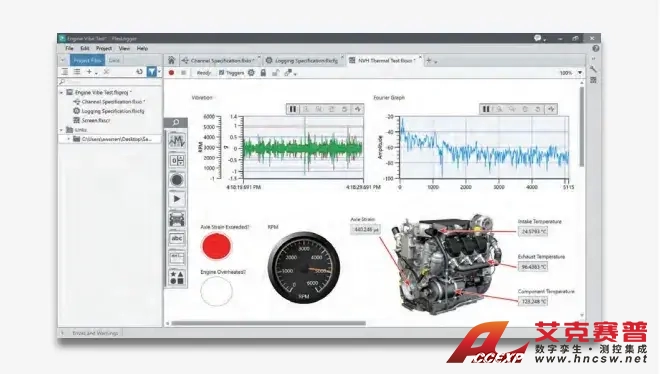The width and height of the screenshot is (660, 374).
Task: Open the search magnifier above the palette
Action: pyautogui.click(x=176, y=122)
